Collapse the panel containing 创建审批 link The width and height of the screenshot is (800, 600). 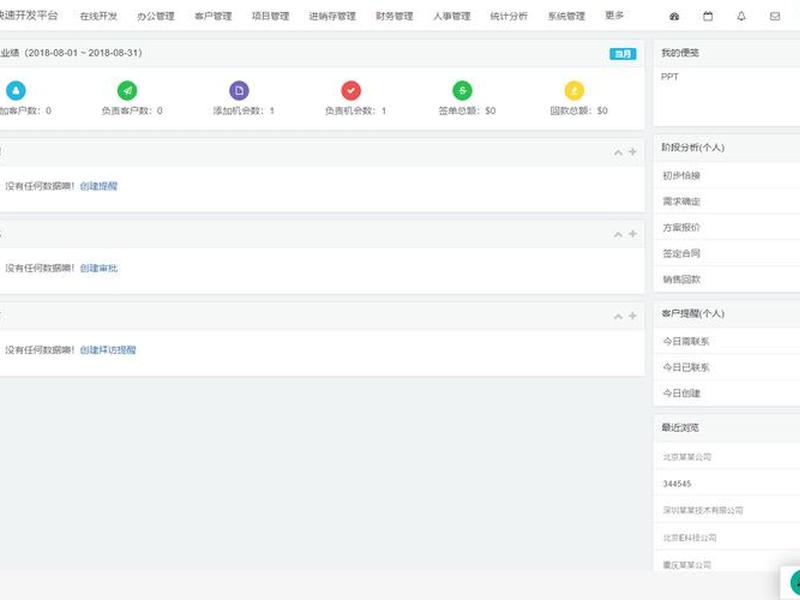point(618,234)
